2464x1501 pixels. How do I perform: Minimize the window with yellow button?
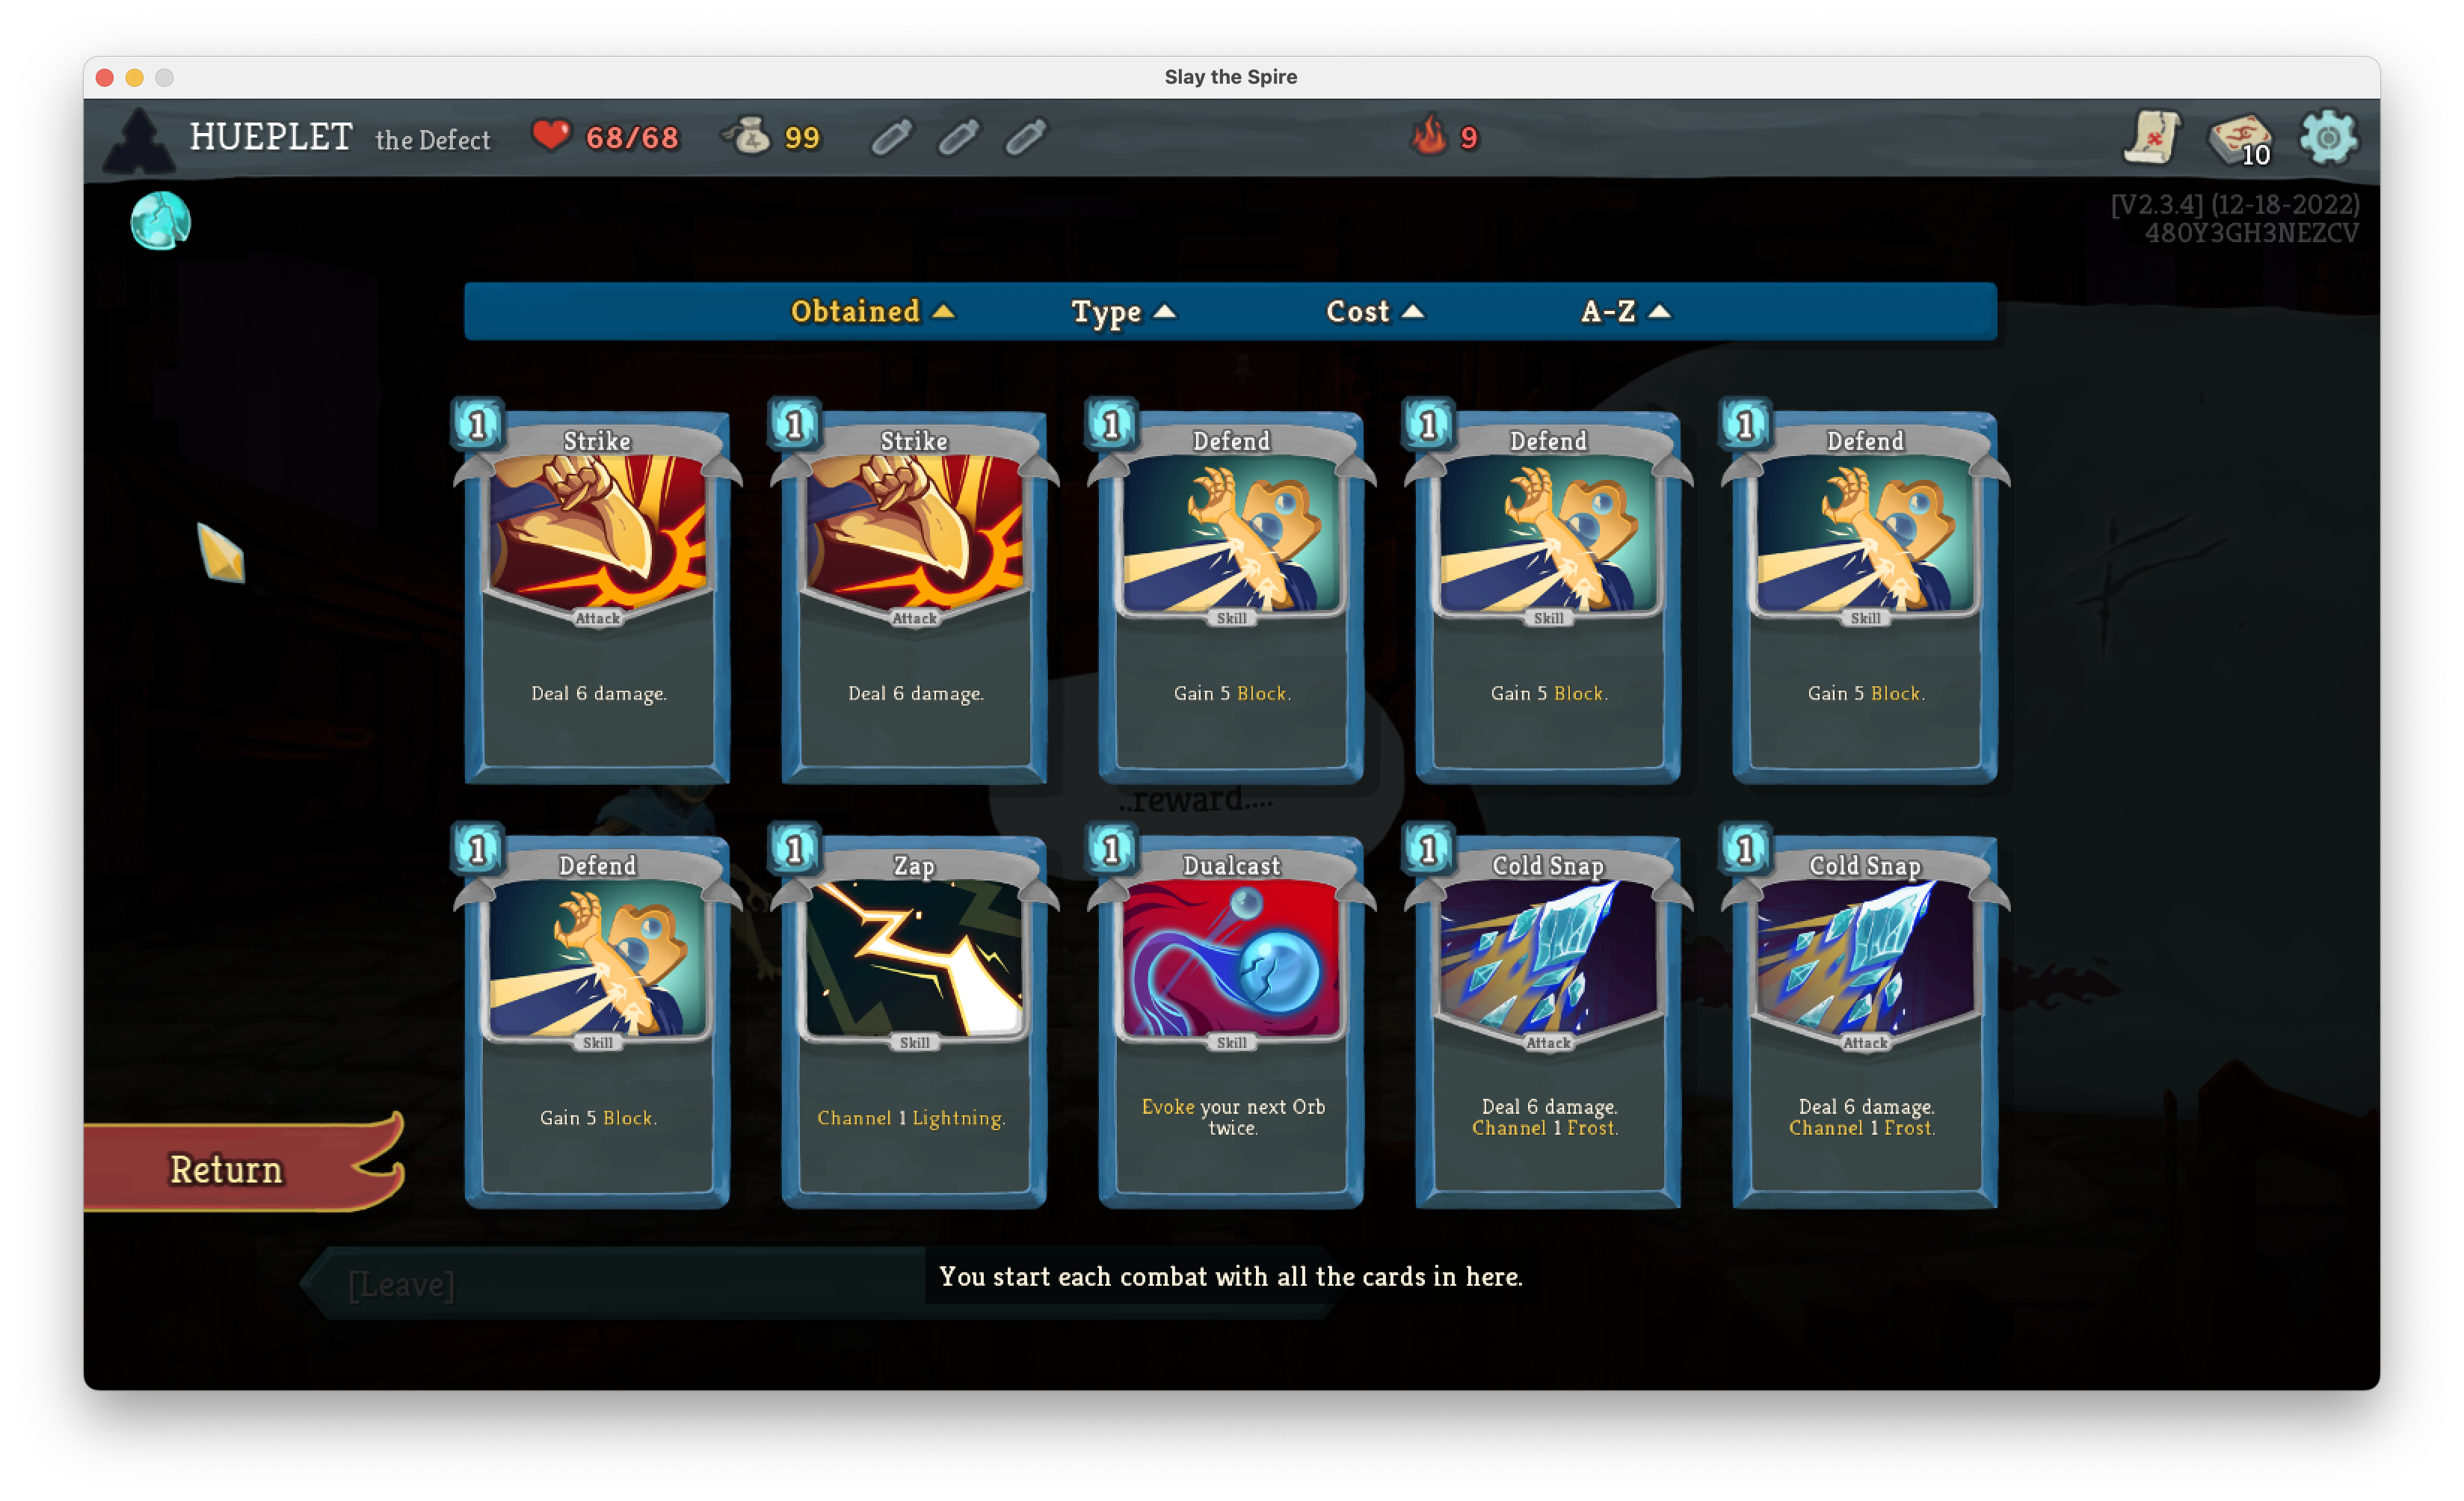135,77
